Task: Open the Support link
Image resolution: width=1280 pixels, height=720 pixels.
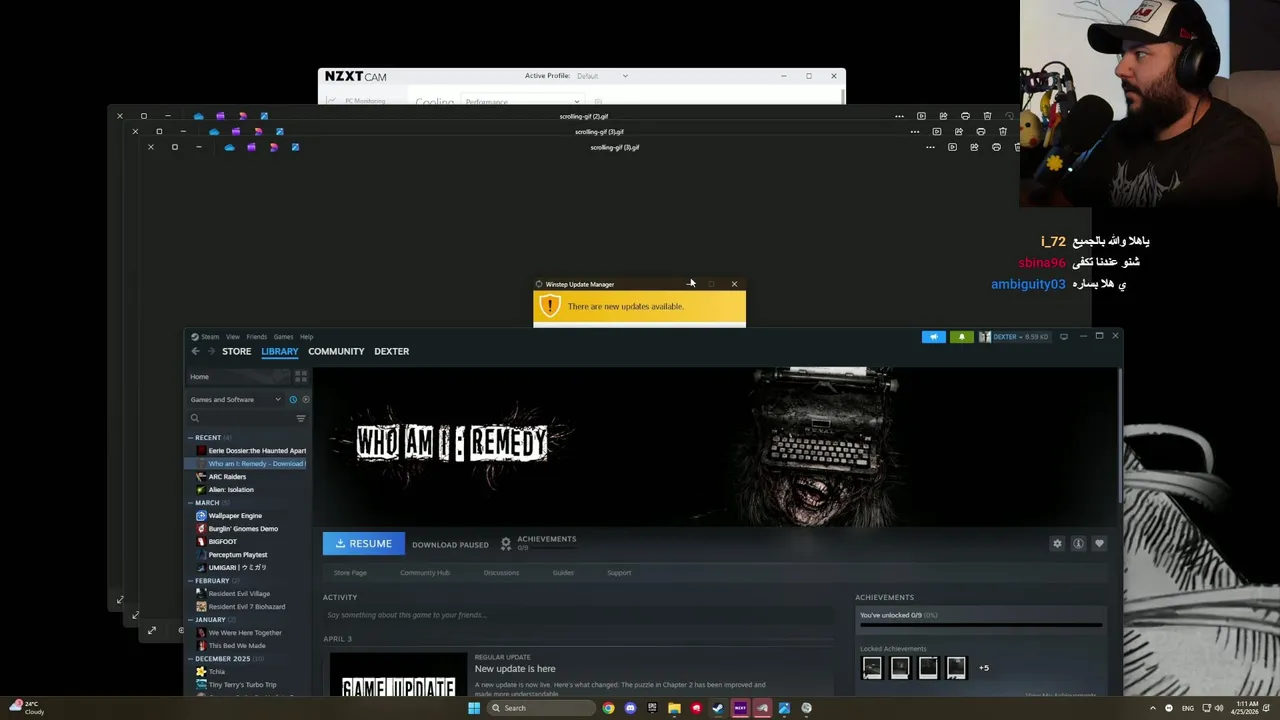Action: pos(619,573)
